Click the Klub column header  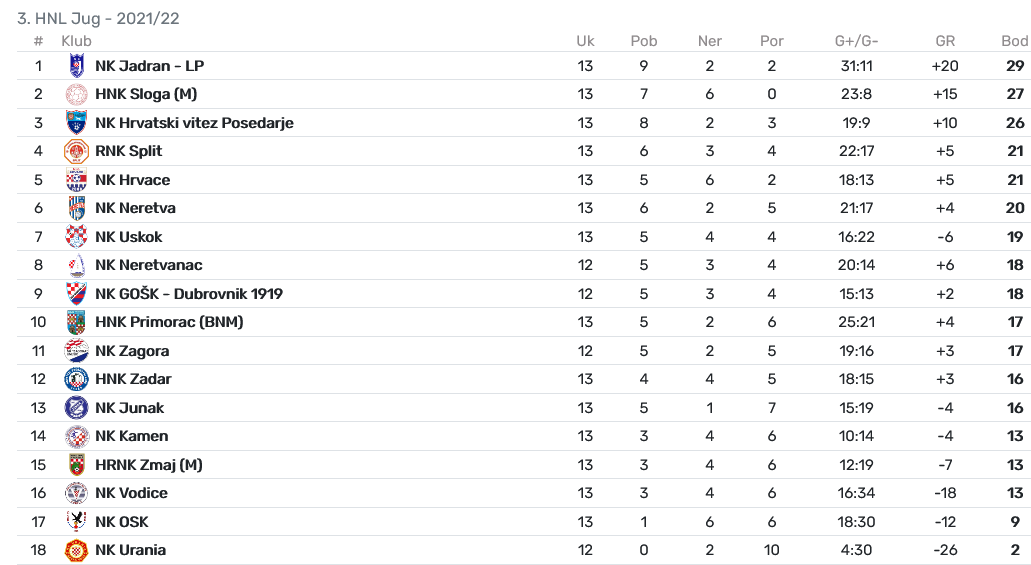coord(76,41)
